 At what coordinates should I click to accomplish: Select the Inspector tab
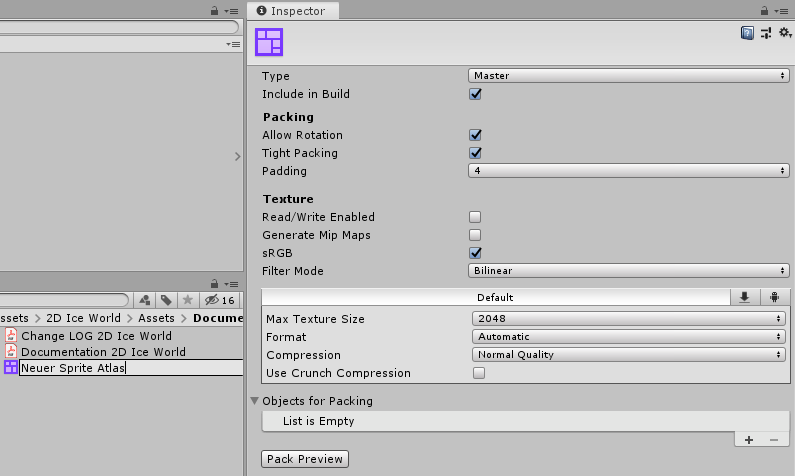[x=293, y=11]
